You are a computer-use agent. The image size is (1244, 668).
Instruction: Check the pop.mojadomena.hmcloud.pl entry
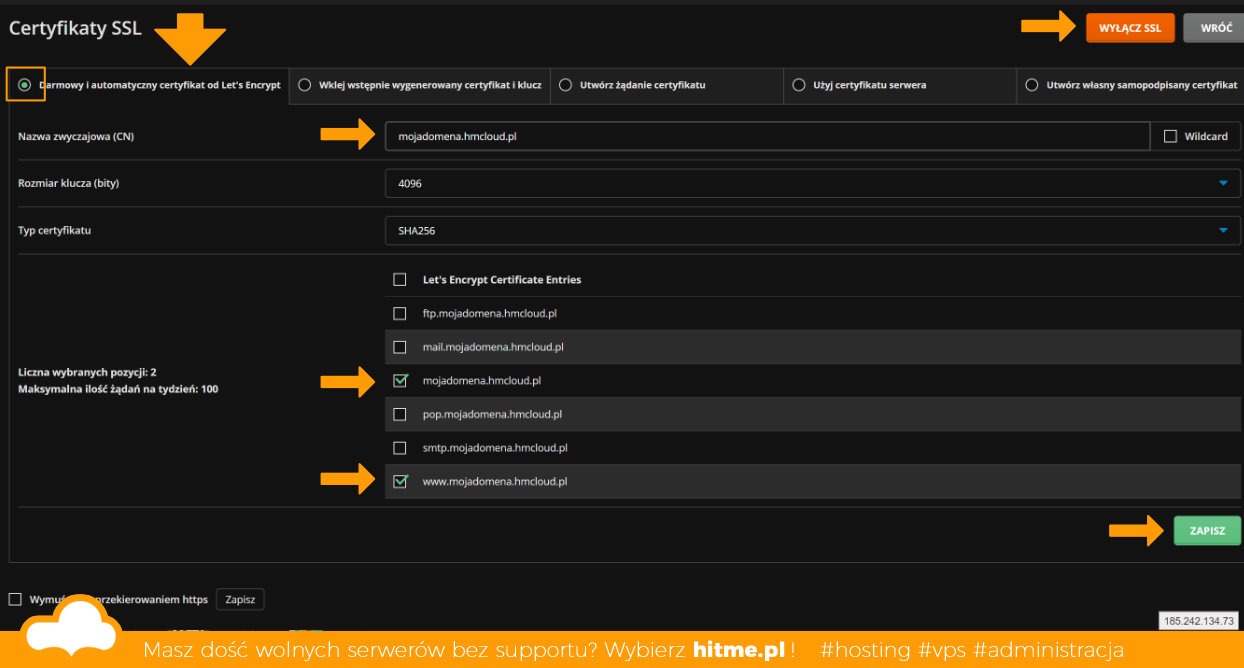[400, 414]
